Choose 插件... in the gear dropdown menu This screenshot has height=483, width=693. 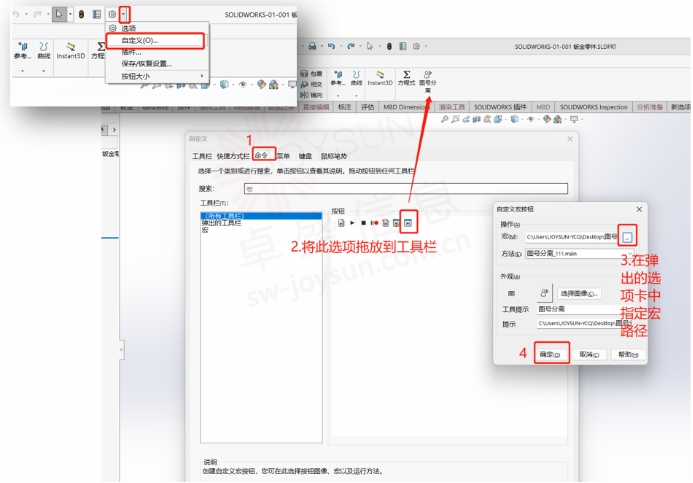131,52
